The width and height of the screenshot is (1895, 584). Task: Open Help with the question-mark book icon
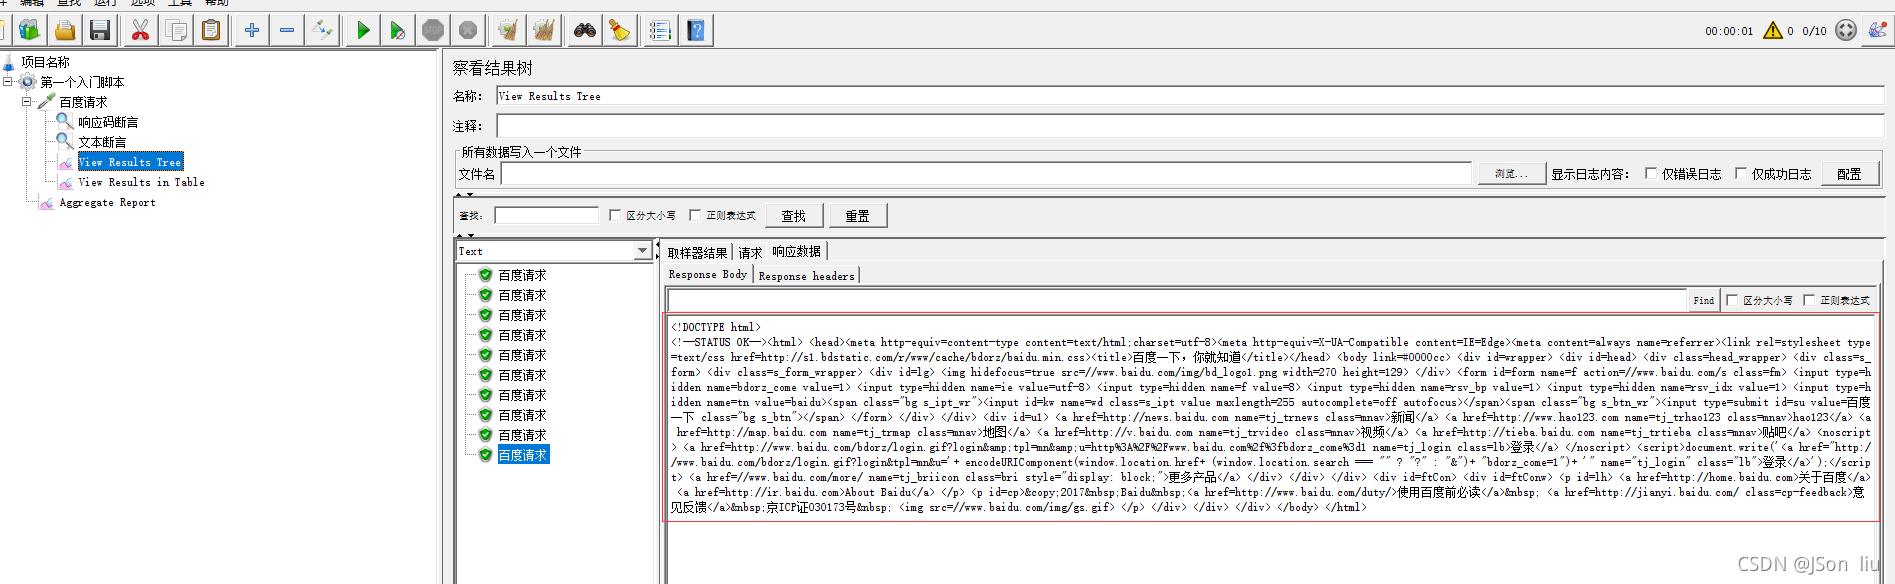[x=696, y=31]
